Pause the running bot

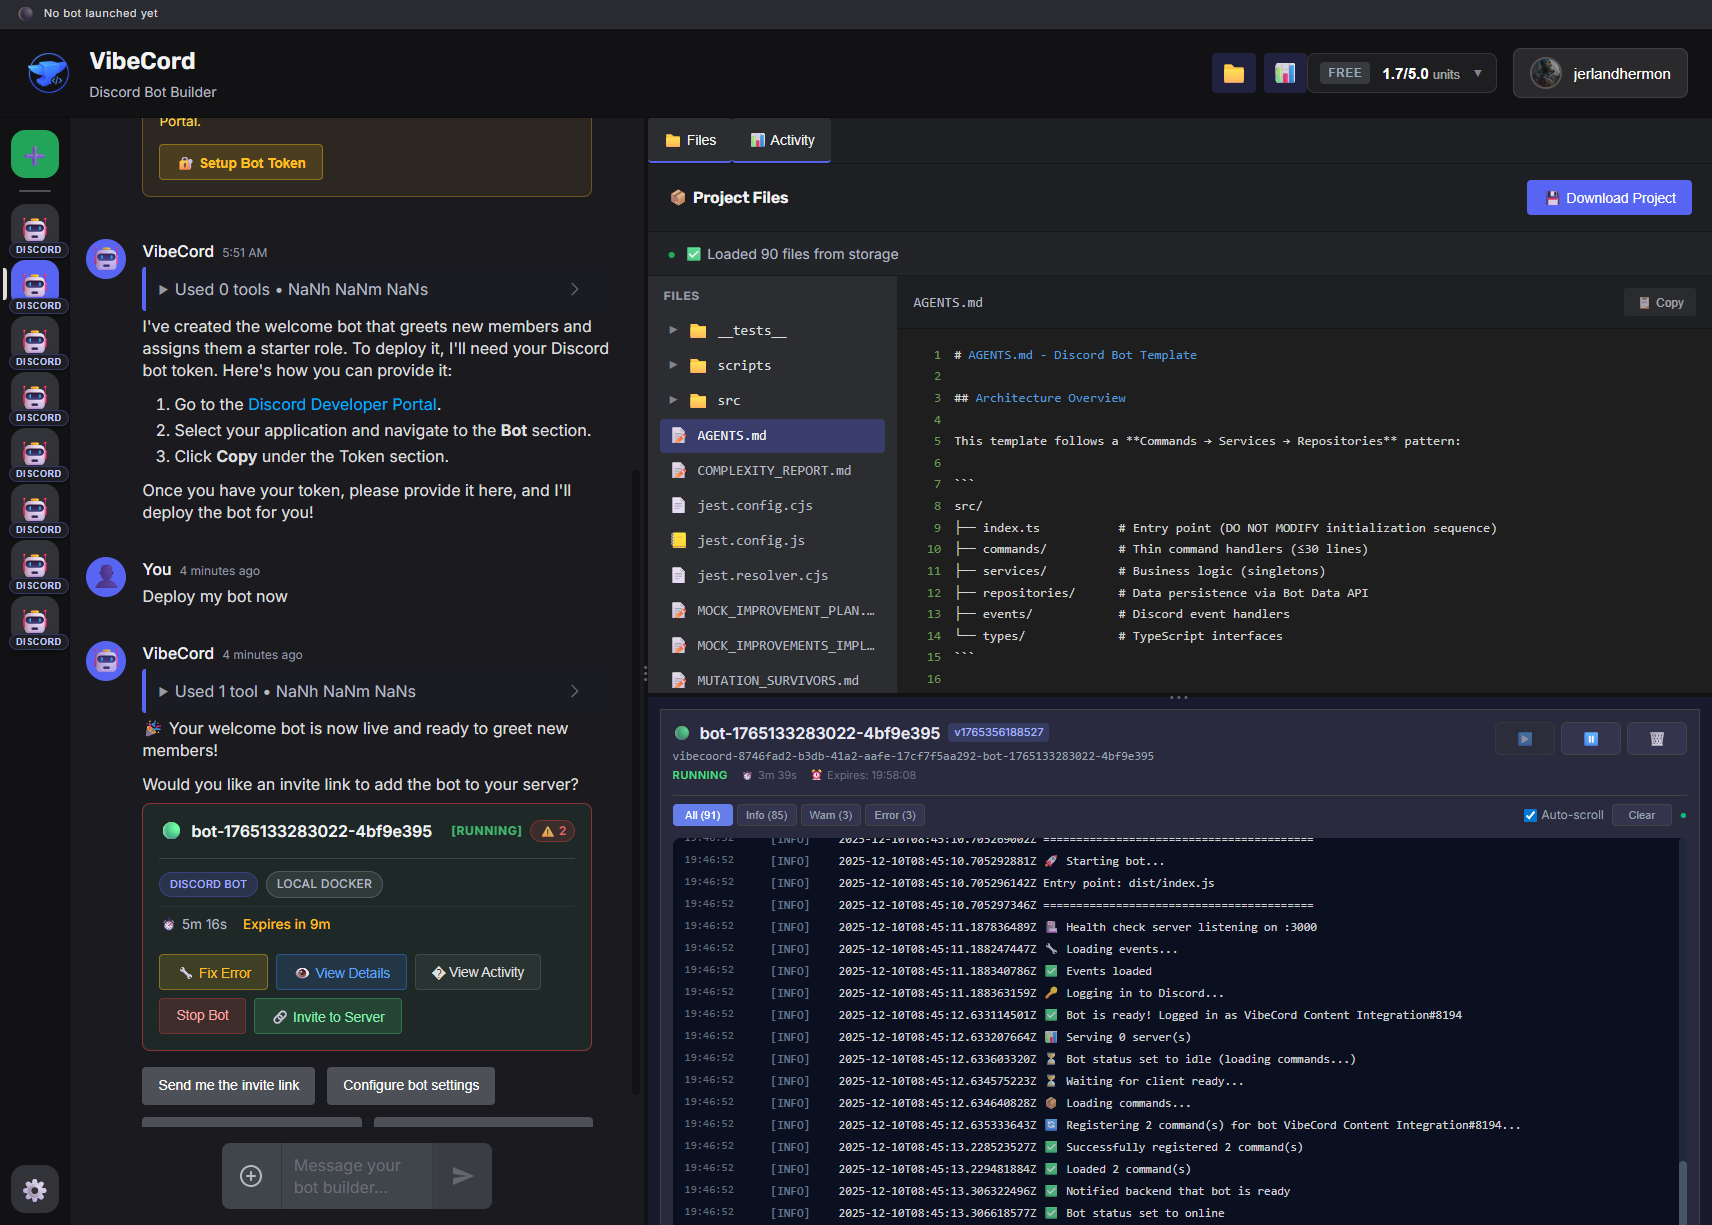(x=1590, y=739)
